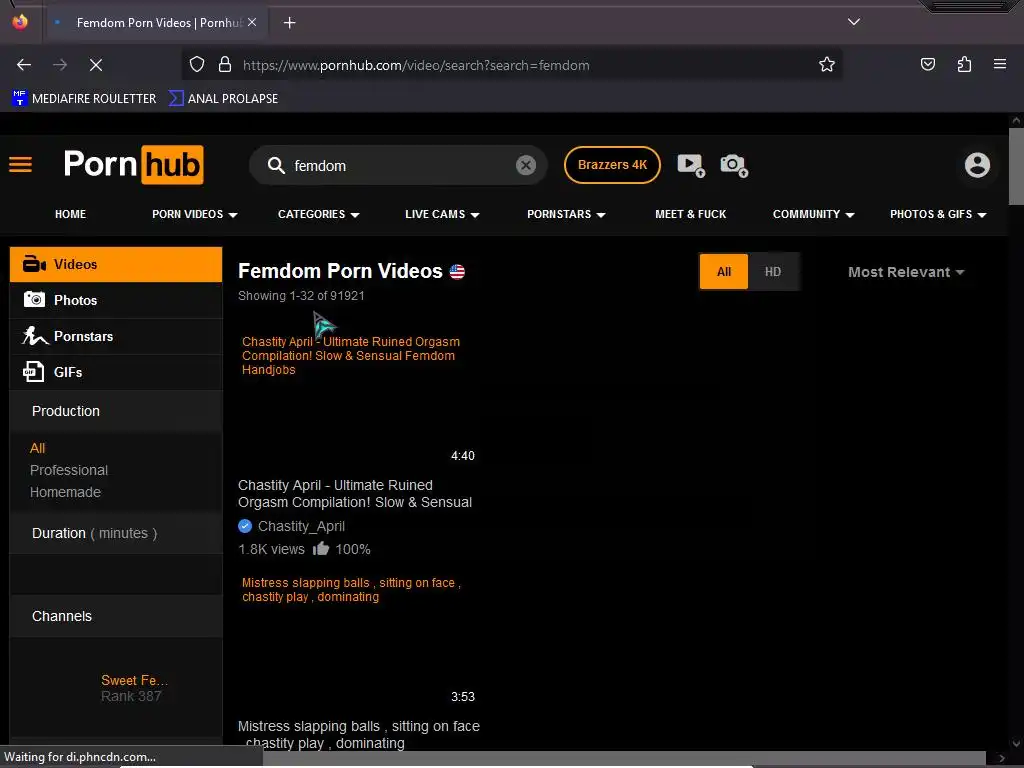Switch to the Pornstars sidebar tab
This screenshot has height=768, width=1024.
click(116, 336)
